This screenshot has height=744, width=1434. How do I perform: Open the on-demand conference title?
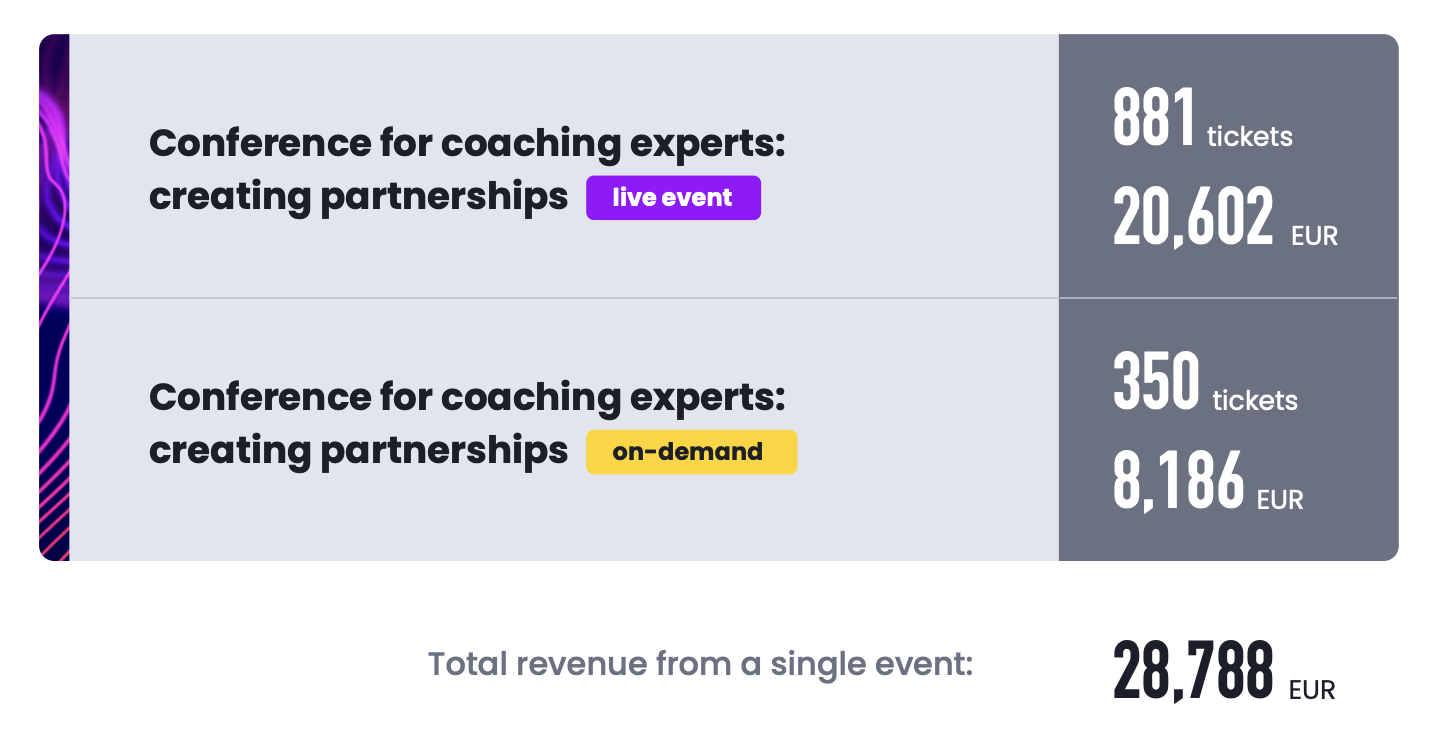467,424
